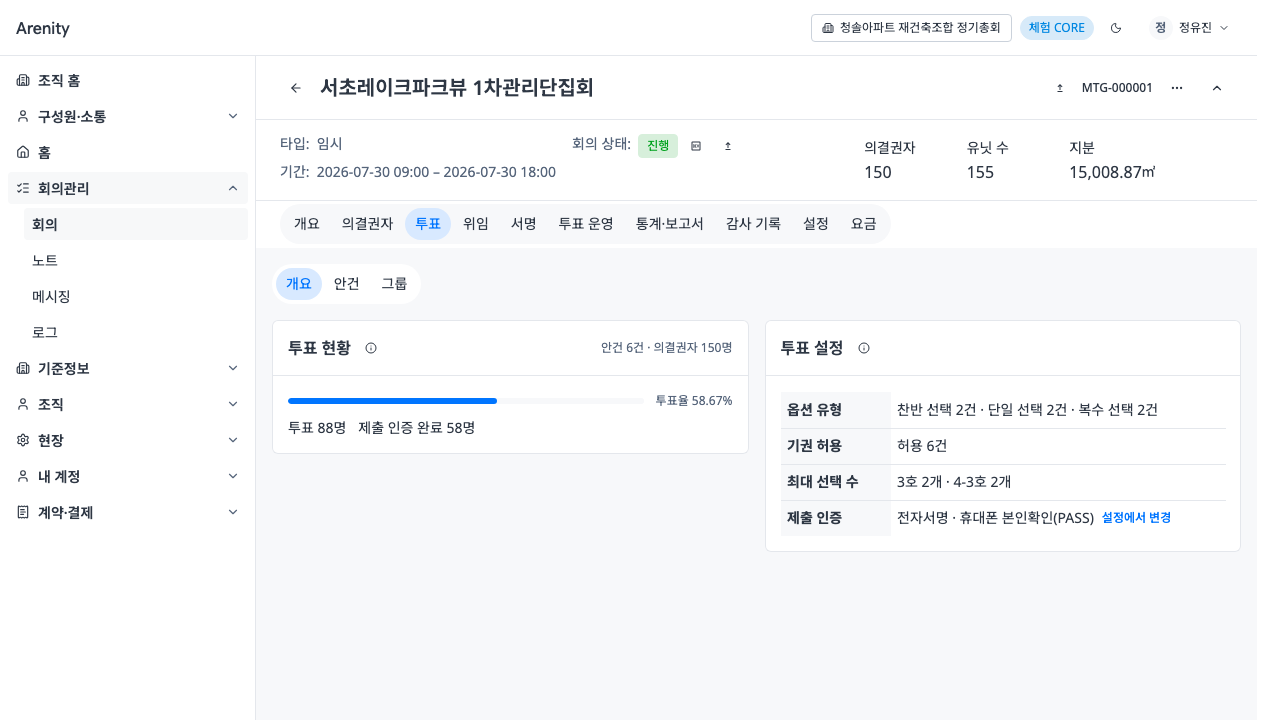Click the upload icon beside meeting status
Image resolution: width=1268 pixels, height=720 pixels.
(x=728, y=146)
